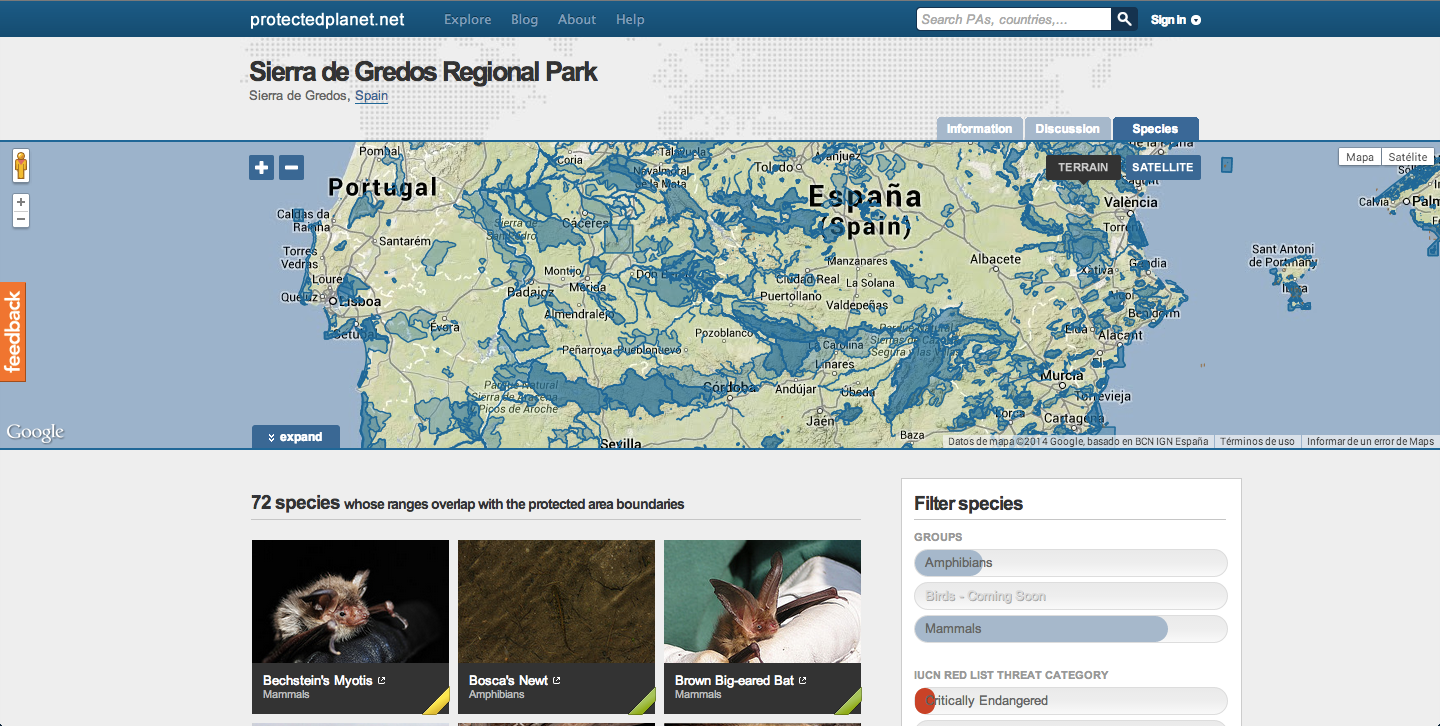
Task: Toggle the Critically Endangered threat filter
Action: click(1070, 701)
